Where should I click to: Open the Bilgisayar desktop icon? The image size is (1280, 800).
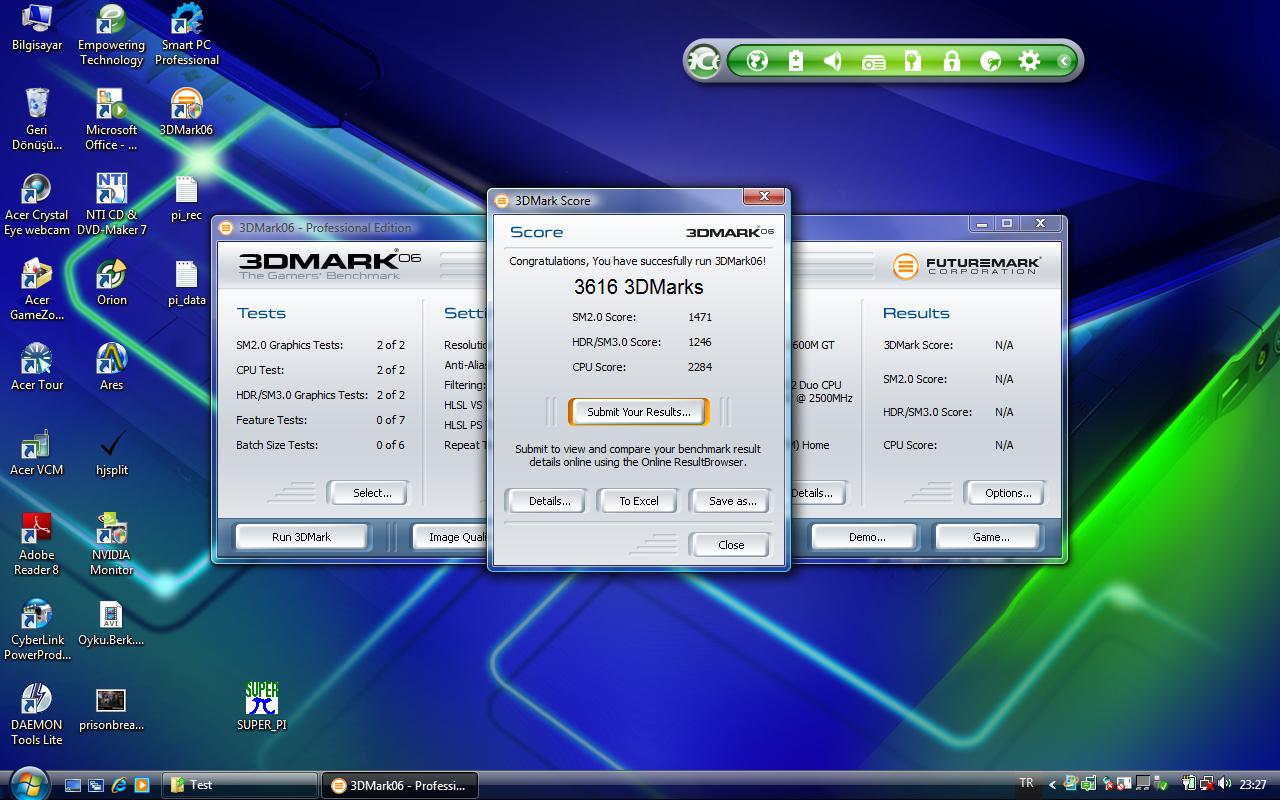click(37, 28)
